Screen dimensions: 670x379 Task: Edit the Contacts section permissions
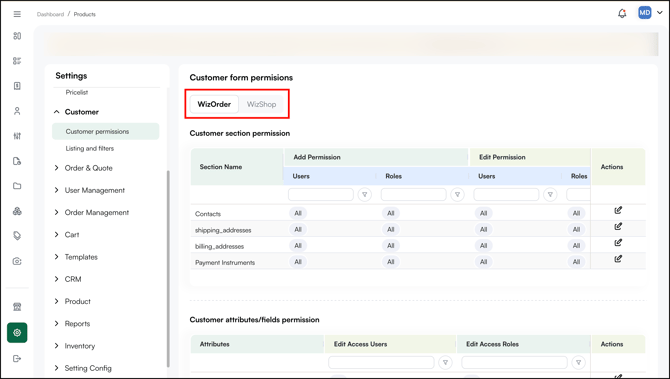[x=618, y=210]
